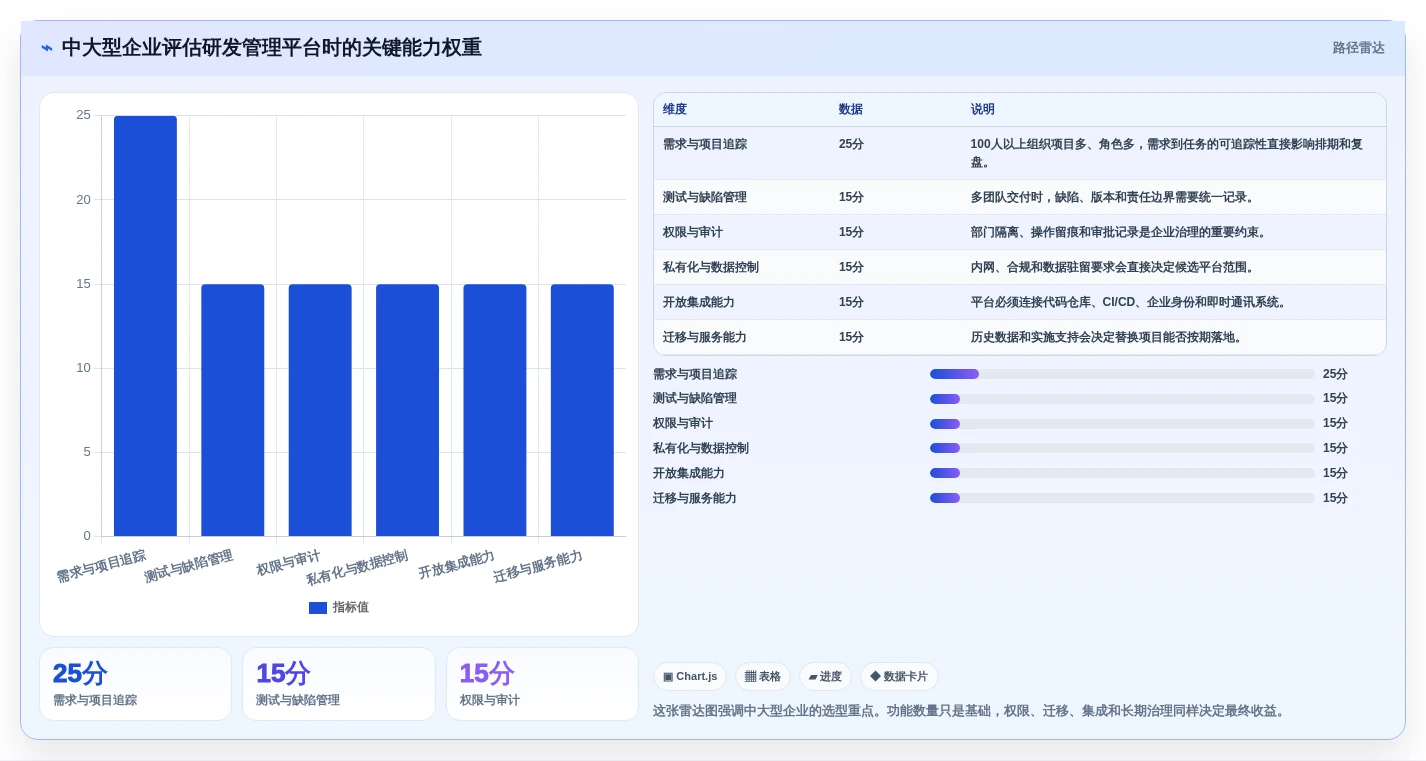
Task: Click the 25分 cell in the table
Action: click(x=851, y=145)
